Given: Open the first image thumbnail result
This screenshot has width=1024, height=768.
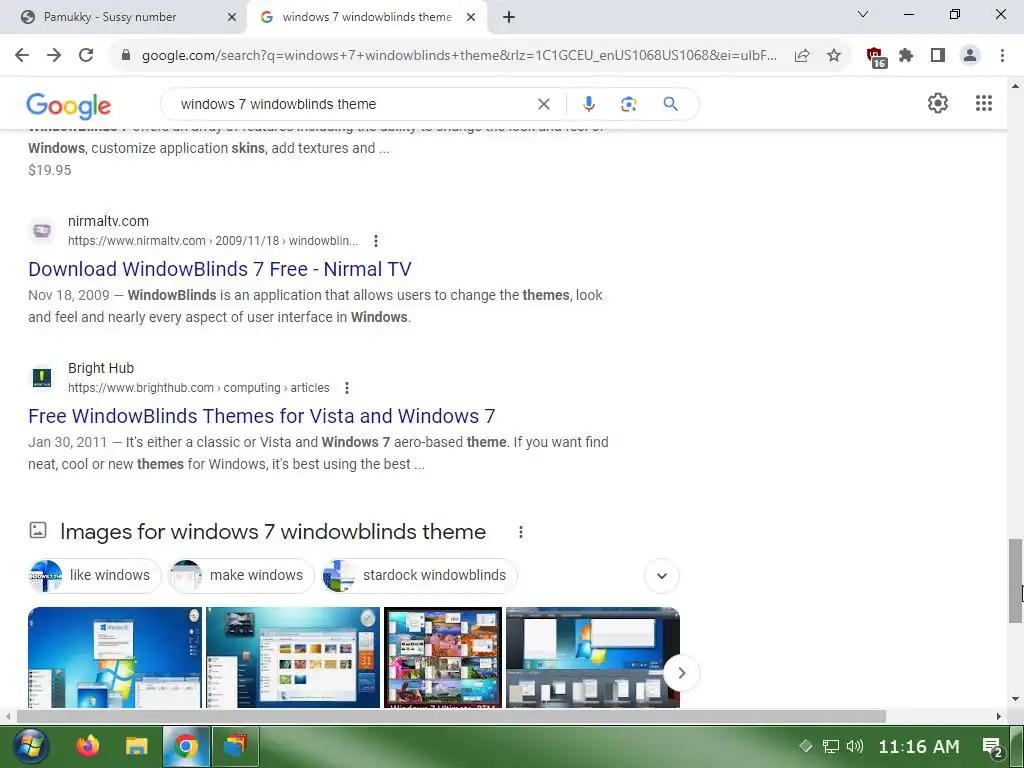Looking at the screenshot, I should point(115,657).
